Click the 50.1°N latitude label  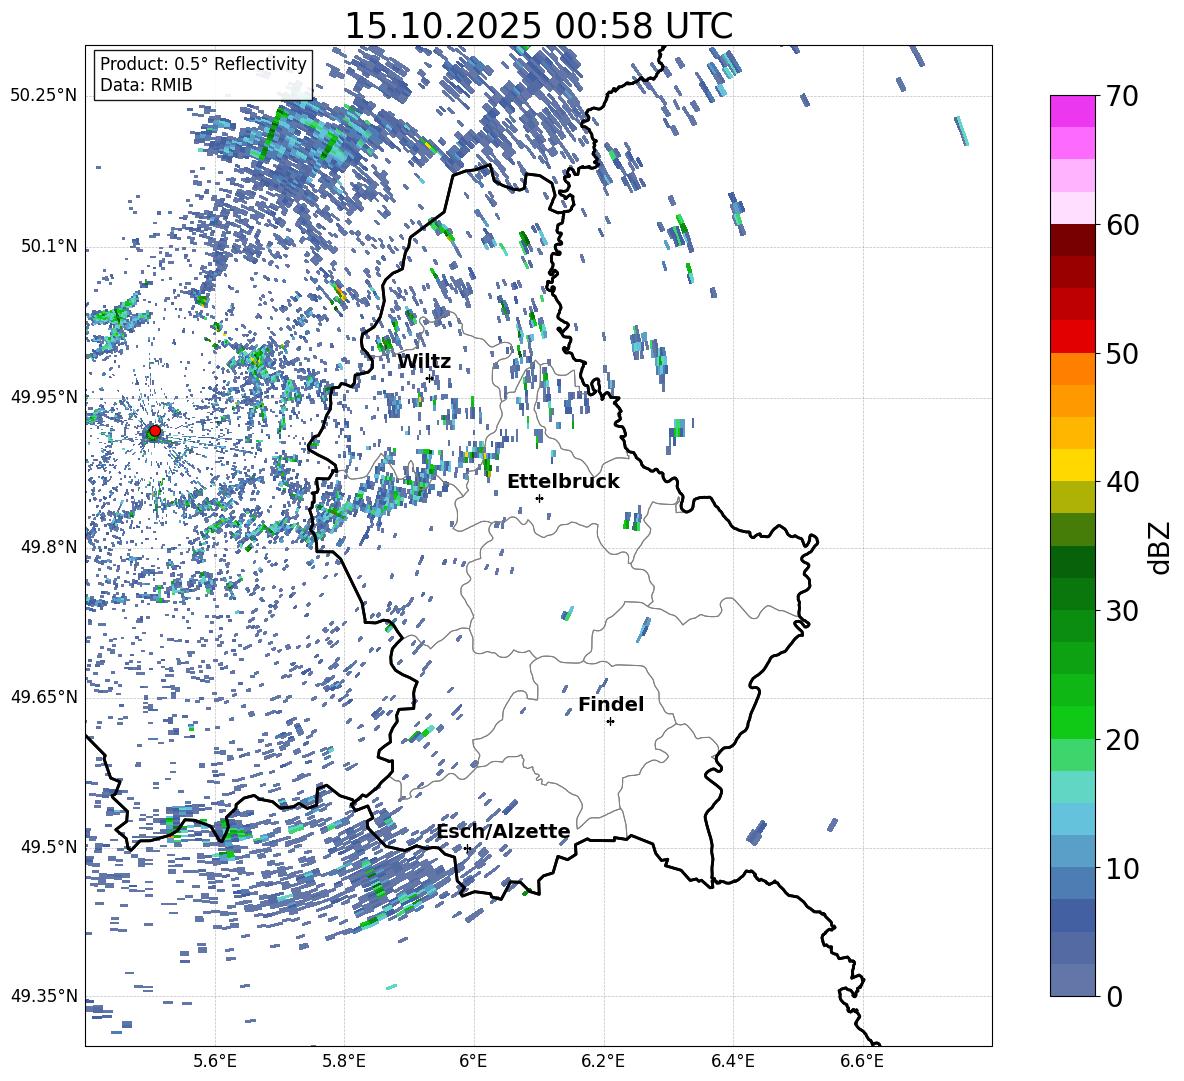coord(49,247)
